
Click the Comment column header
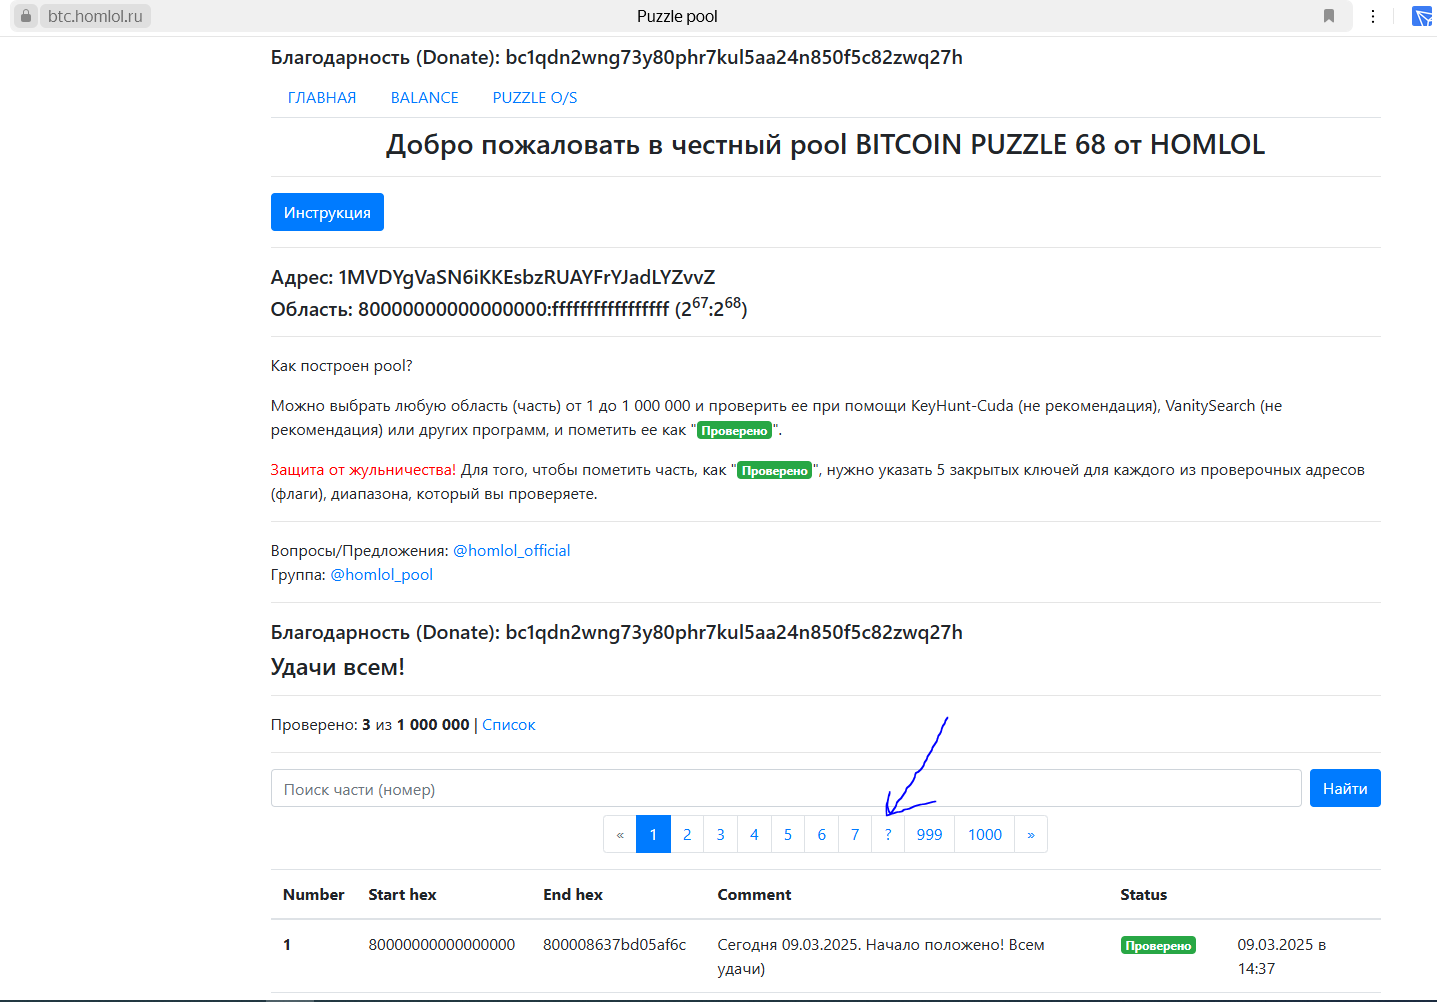pos(754,895)
